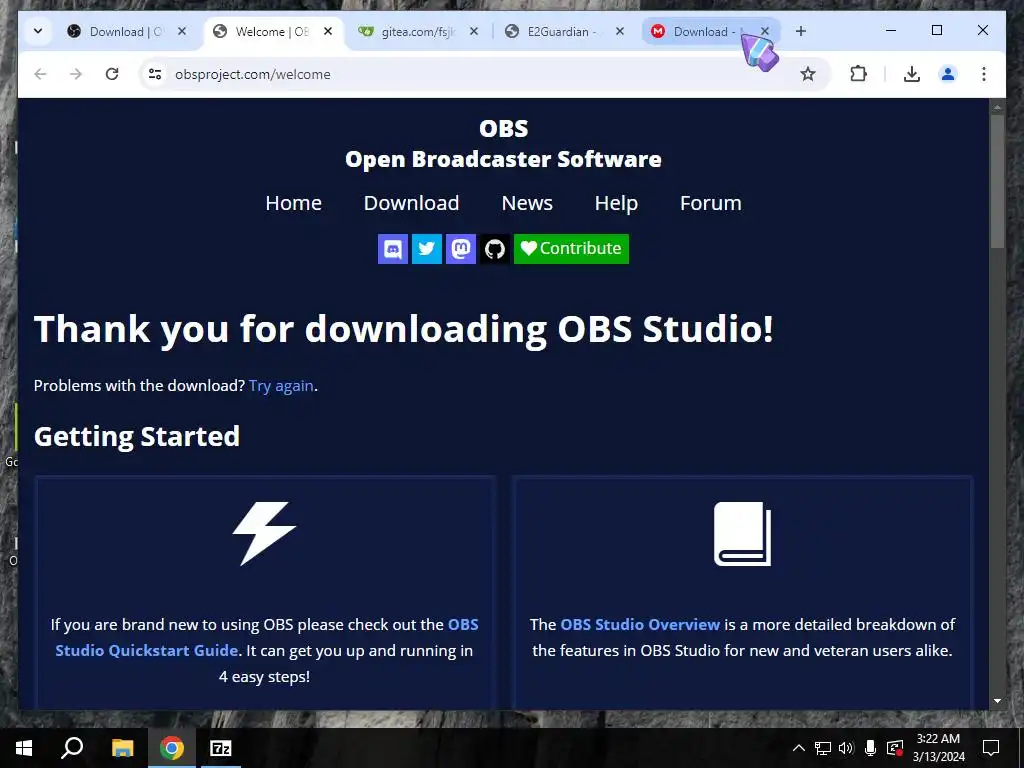Image resolution: width=1024 pixels, height=768 pixels.
Task: Close the E2Guardian tab
Action: point(620,31)
